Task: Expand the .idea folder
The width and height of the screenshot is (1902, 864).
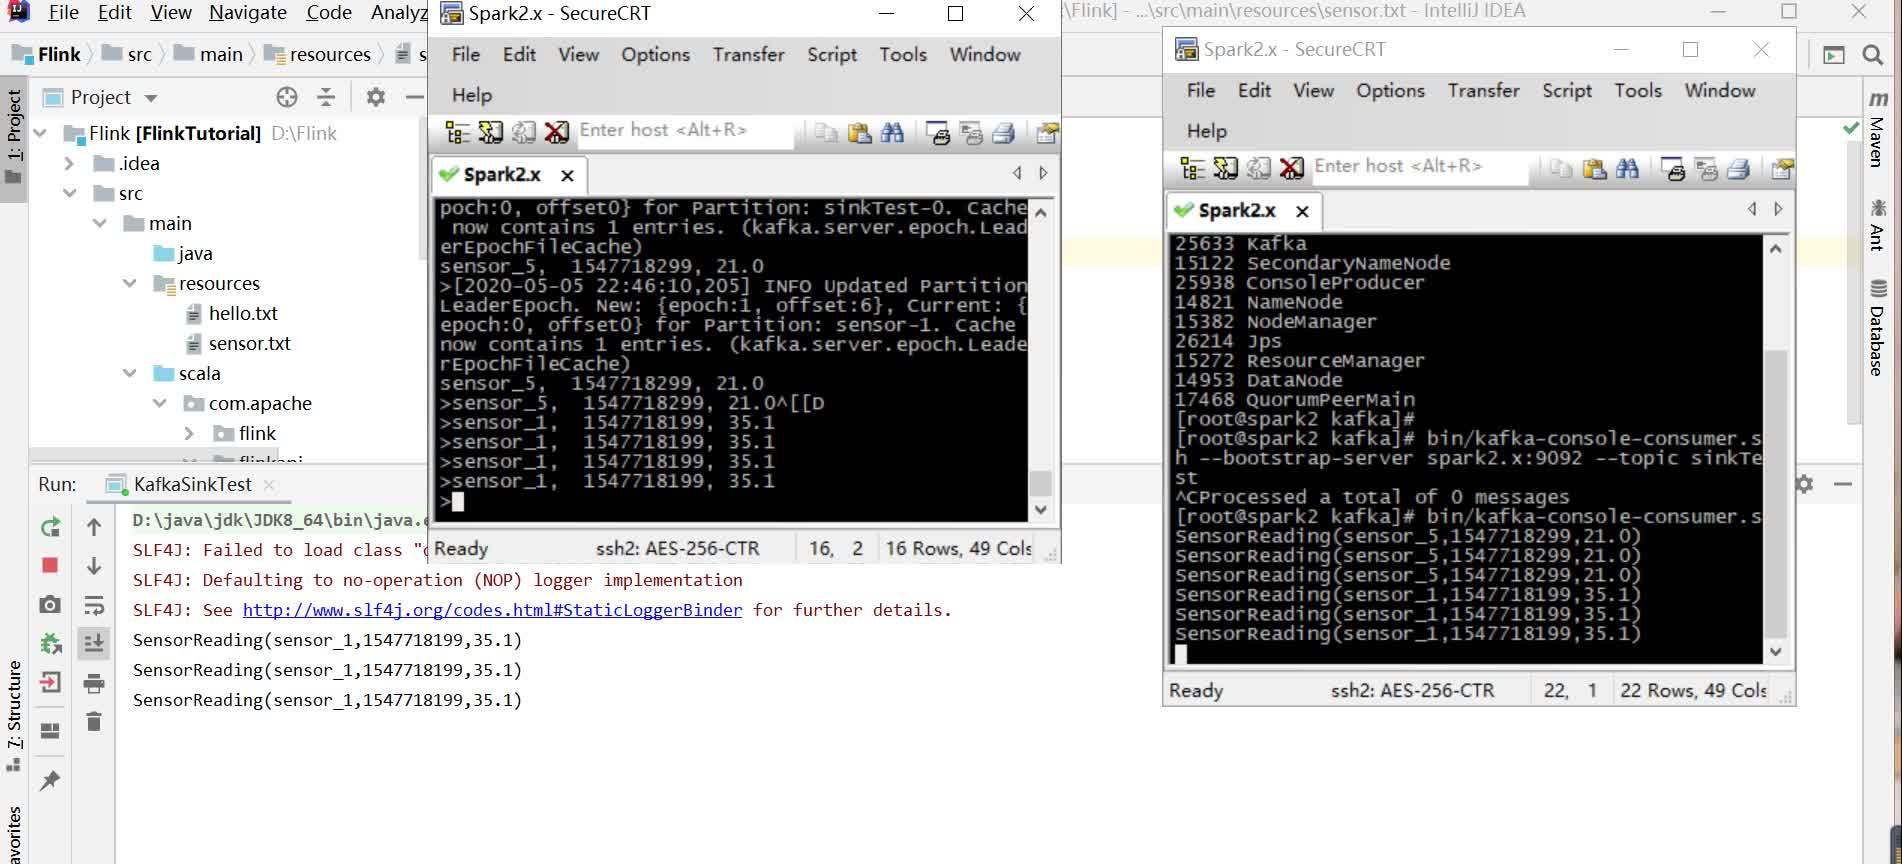Action: pos(70,163)
